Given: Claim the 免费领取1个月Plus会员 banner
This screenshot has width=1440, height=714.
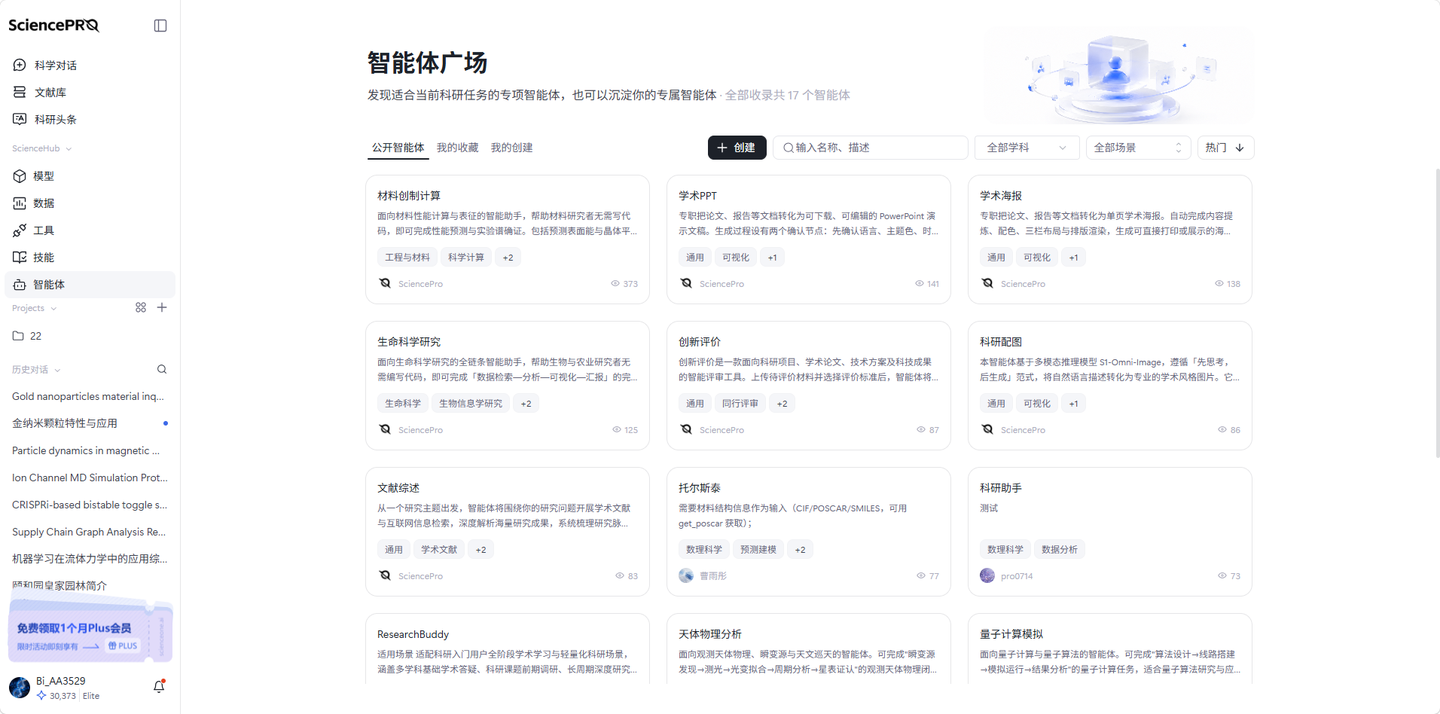Looking at the screenshot, I should pos(90,631).
